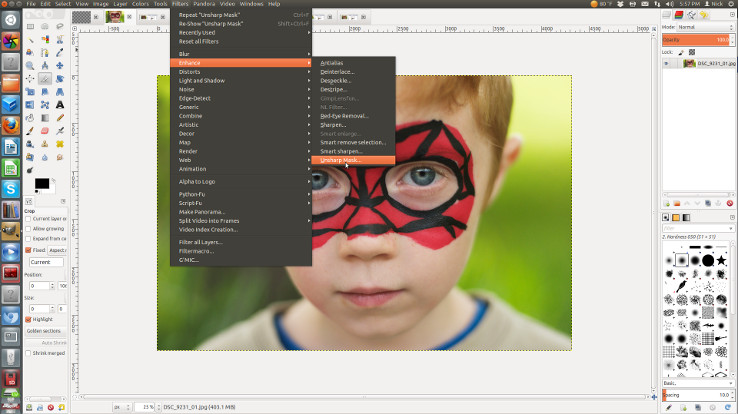Image resolution: width=738 pixels, height=414 pixels.
Task: Select the Alignment tool
Action: (x=30, y=79)
